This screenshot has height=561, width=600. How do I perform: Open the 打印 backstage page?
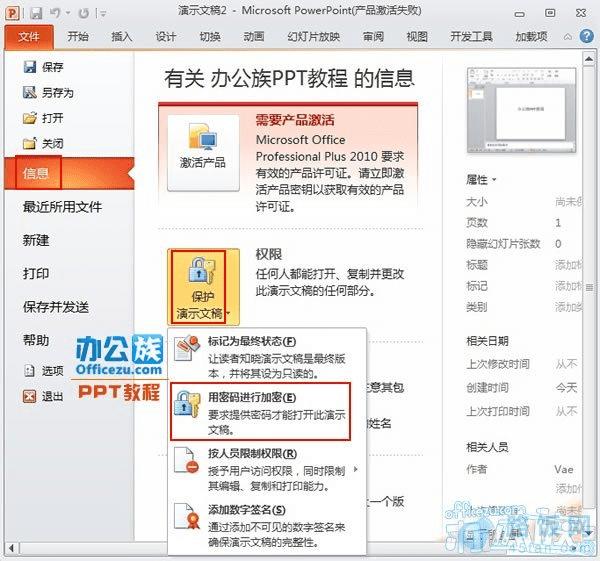coord(36,274)
